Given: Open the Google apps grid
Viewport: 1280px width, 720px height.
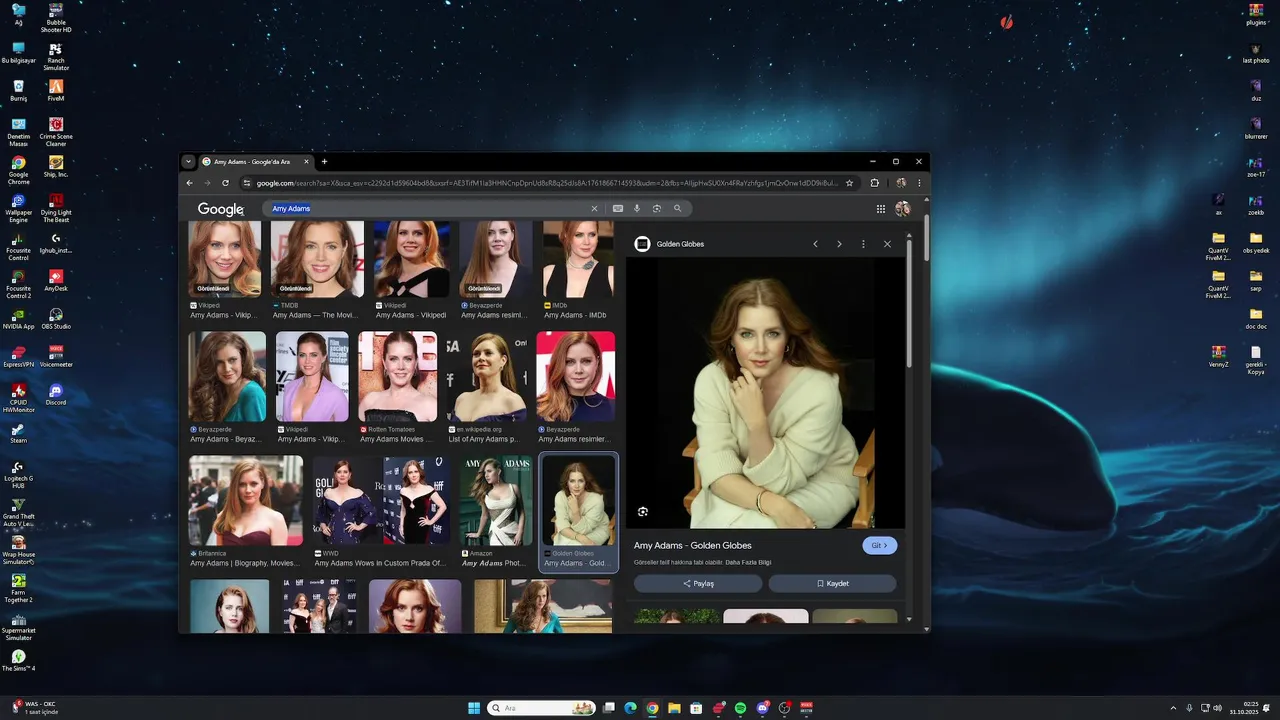Looking at the screenshot, I should 881,209.
